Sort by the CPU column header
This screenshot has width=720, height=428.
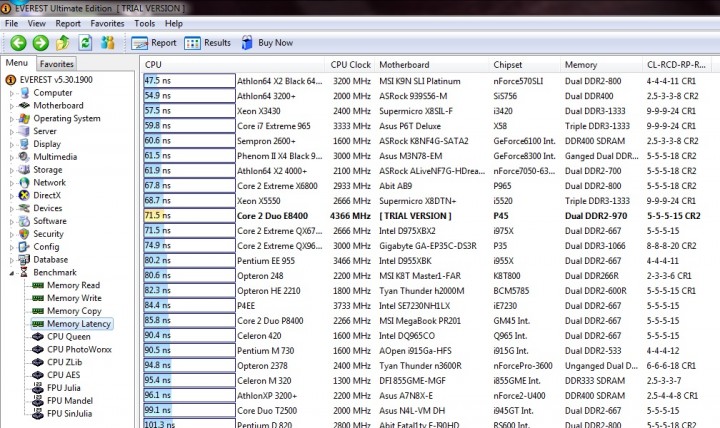[x=233, y=65]
